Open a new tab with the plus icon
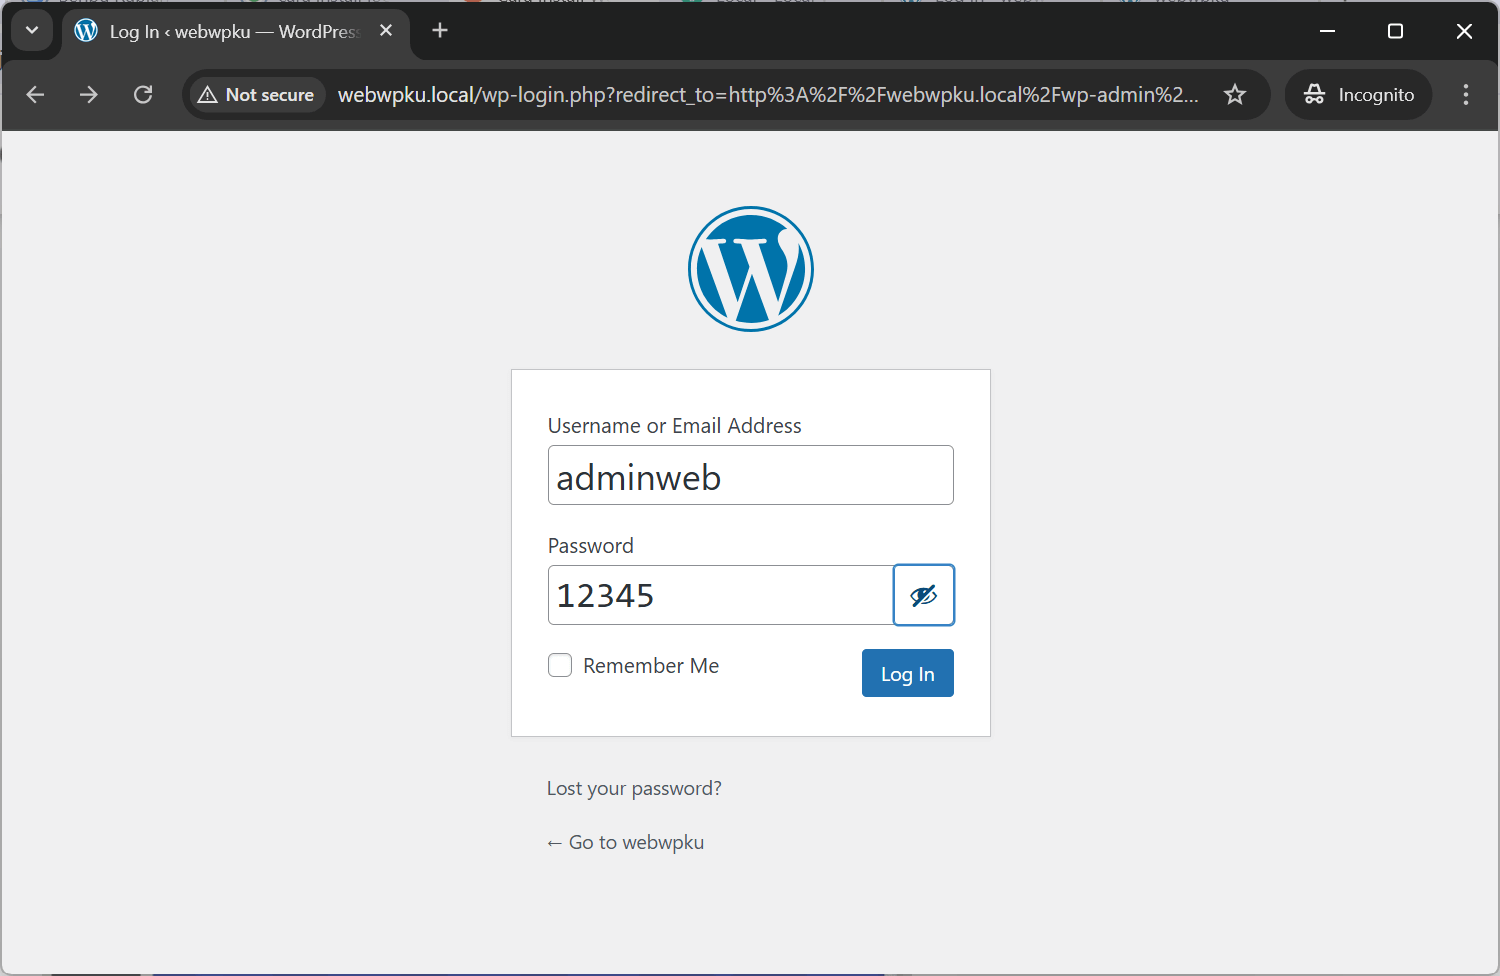This screenshot has height=976, width=1500. [x=440, y=30]
